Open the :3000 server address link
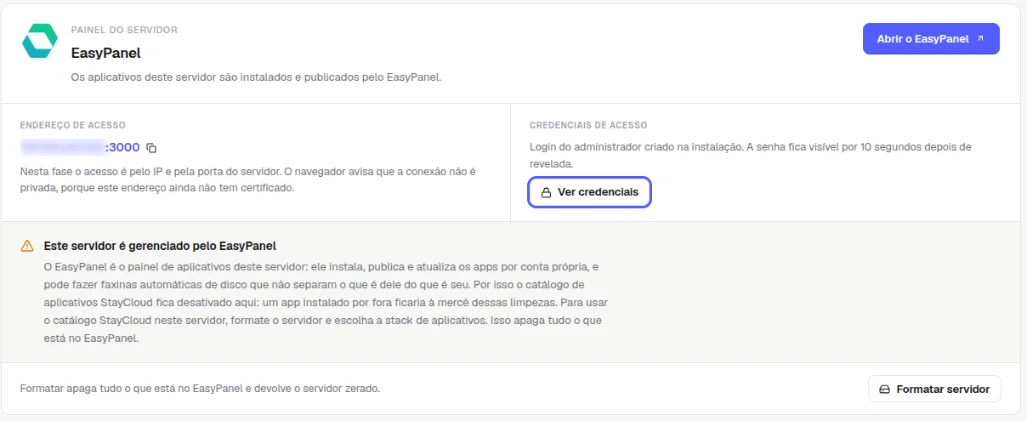1027x421 pixels. pos(80,147)
